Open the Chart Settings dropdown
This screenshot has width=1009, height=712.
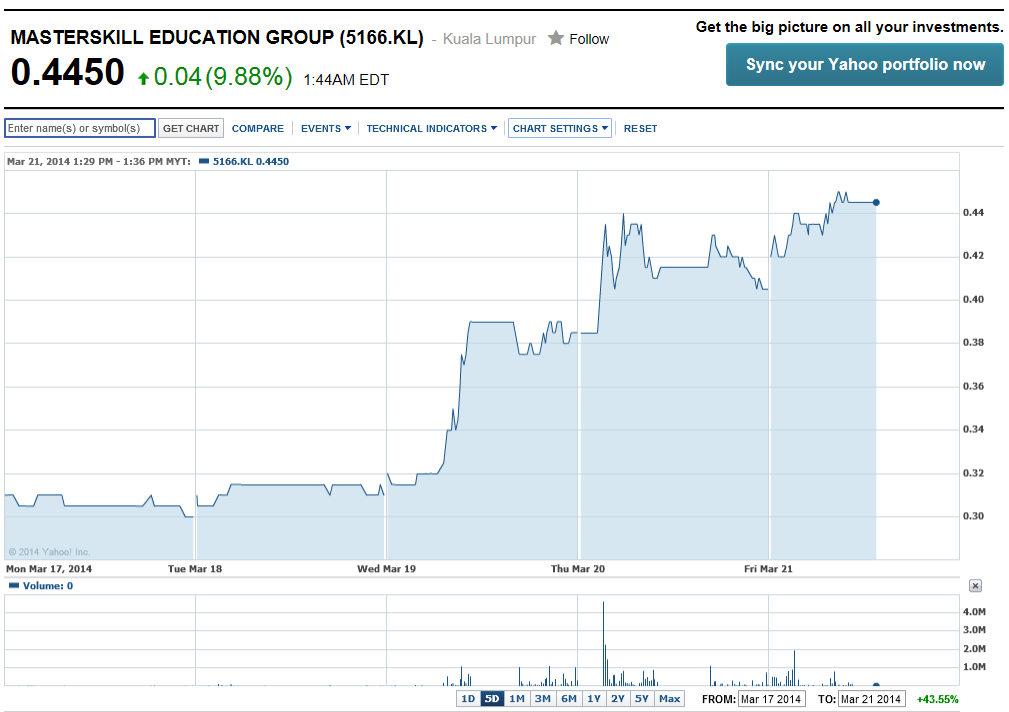click(x=560, y=128)
